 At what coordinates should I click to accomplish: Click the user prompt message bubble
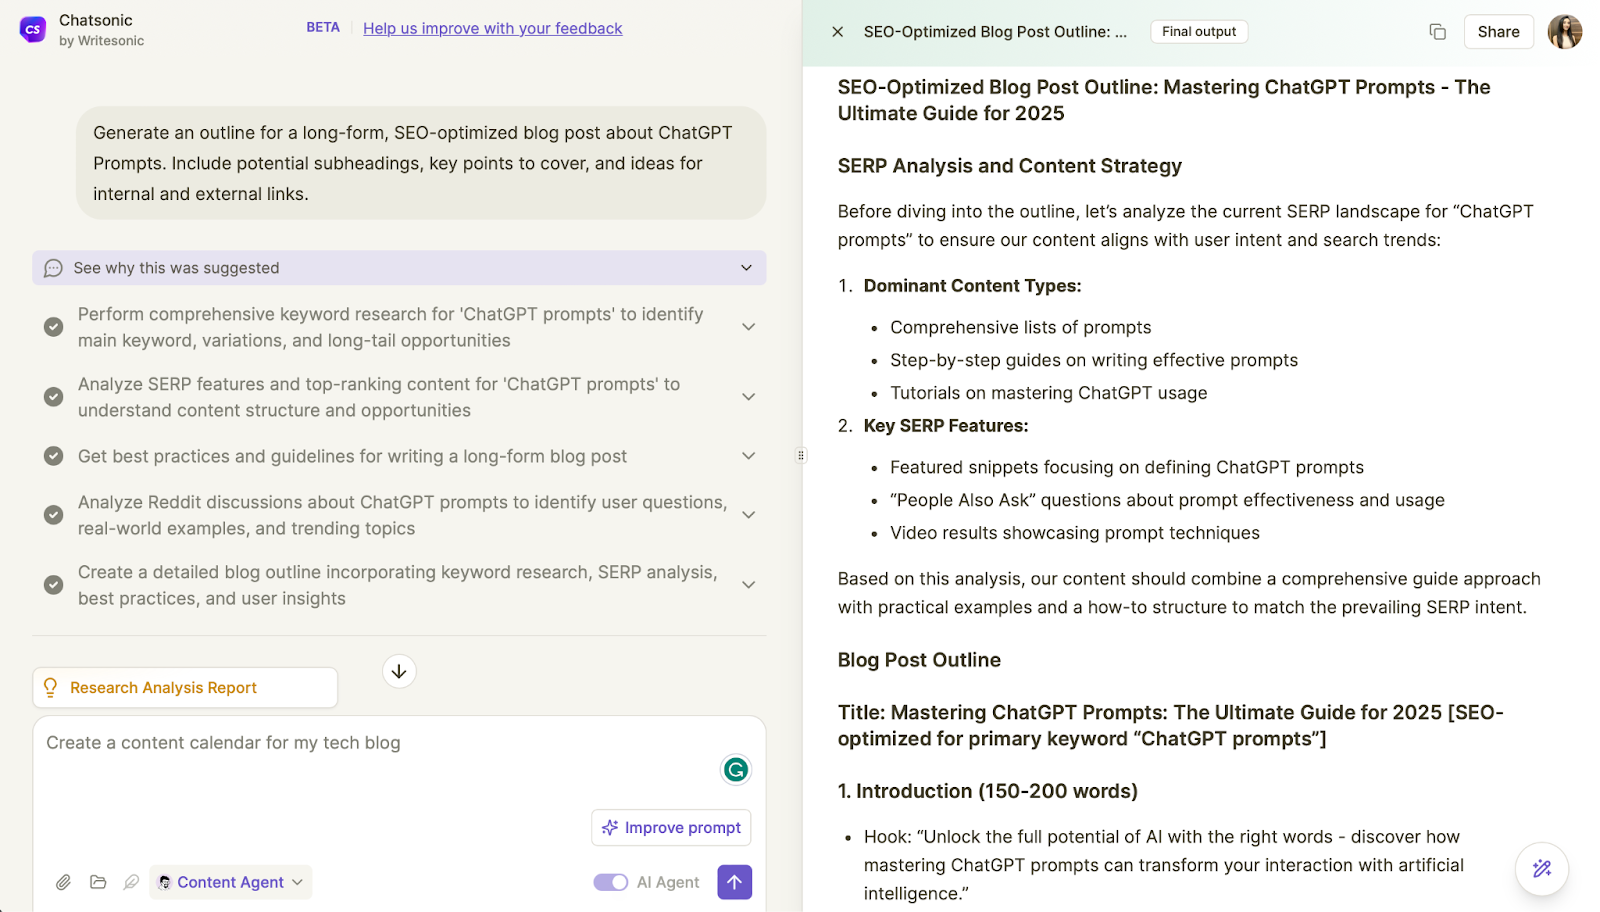point(421,163)
